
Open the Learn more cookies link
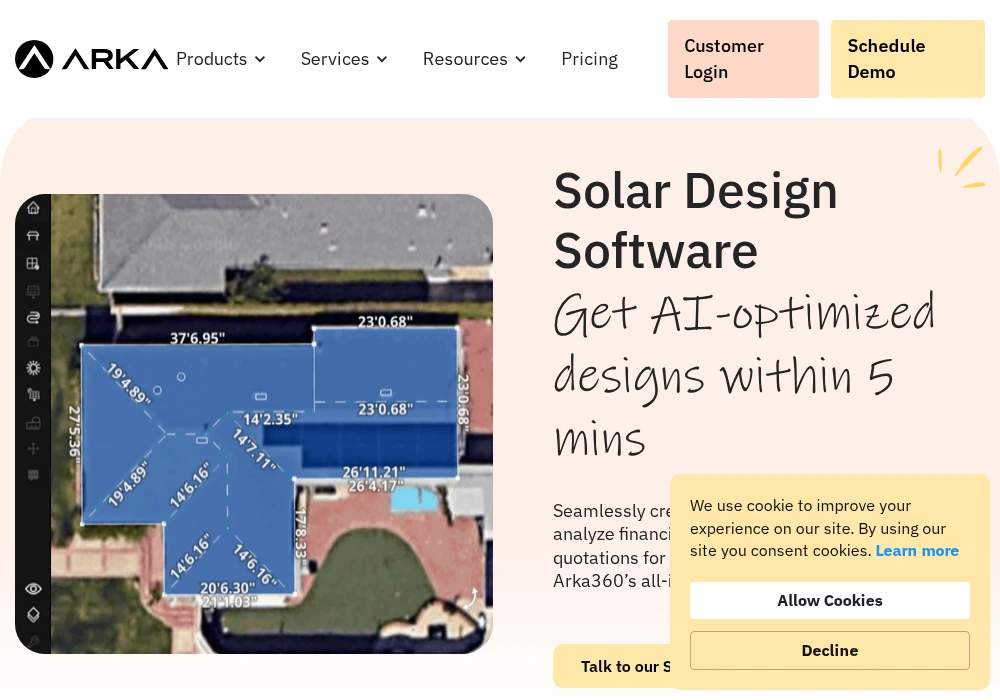[x=917, y=550]
